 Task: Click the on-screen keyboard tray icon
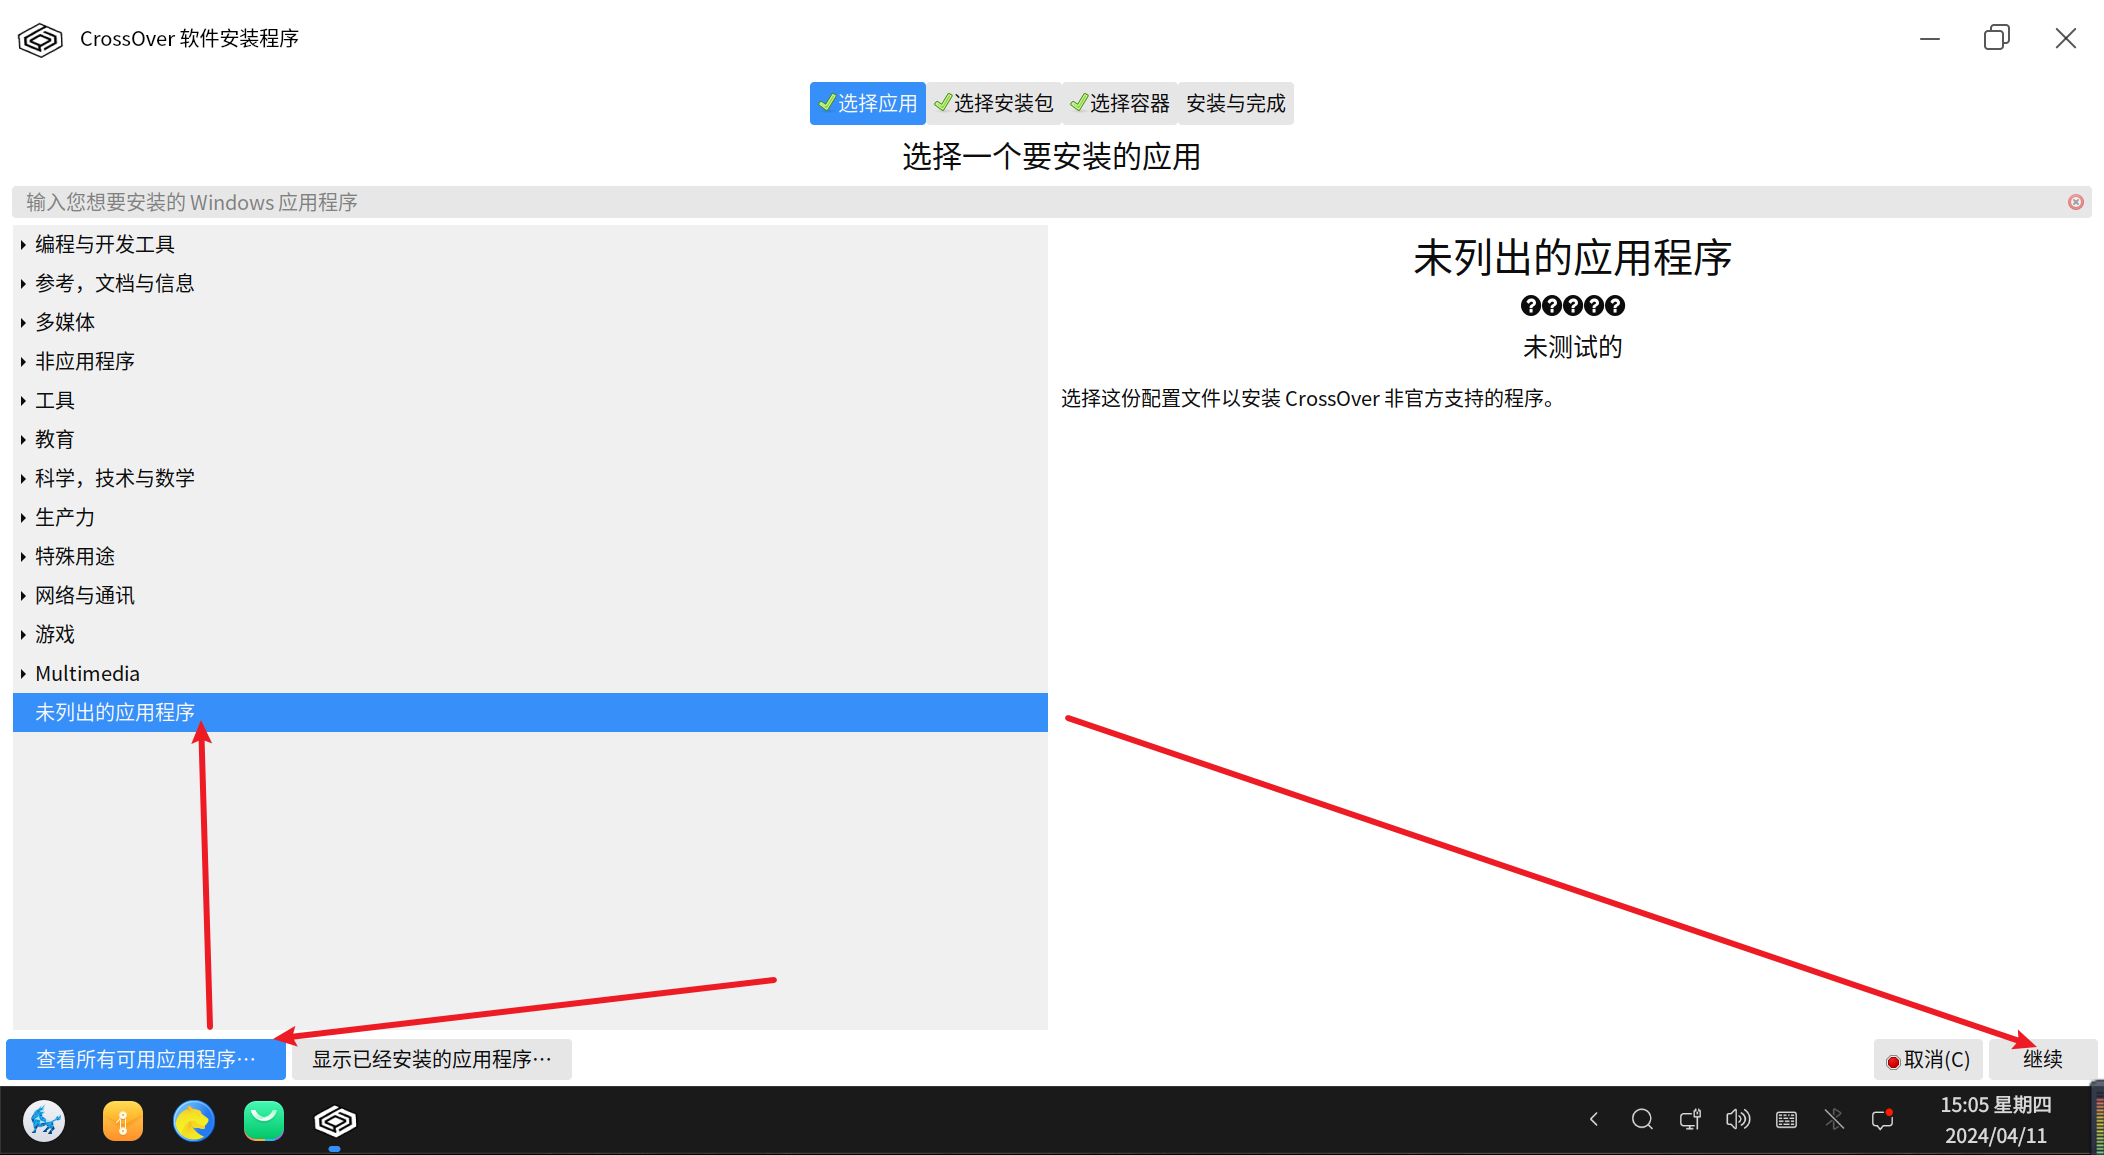(x=1786, y=1120)
